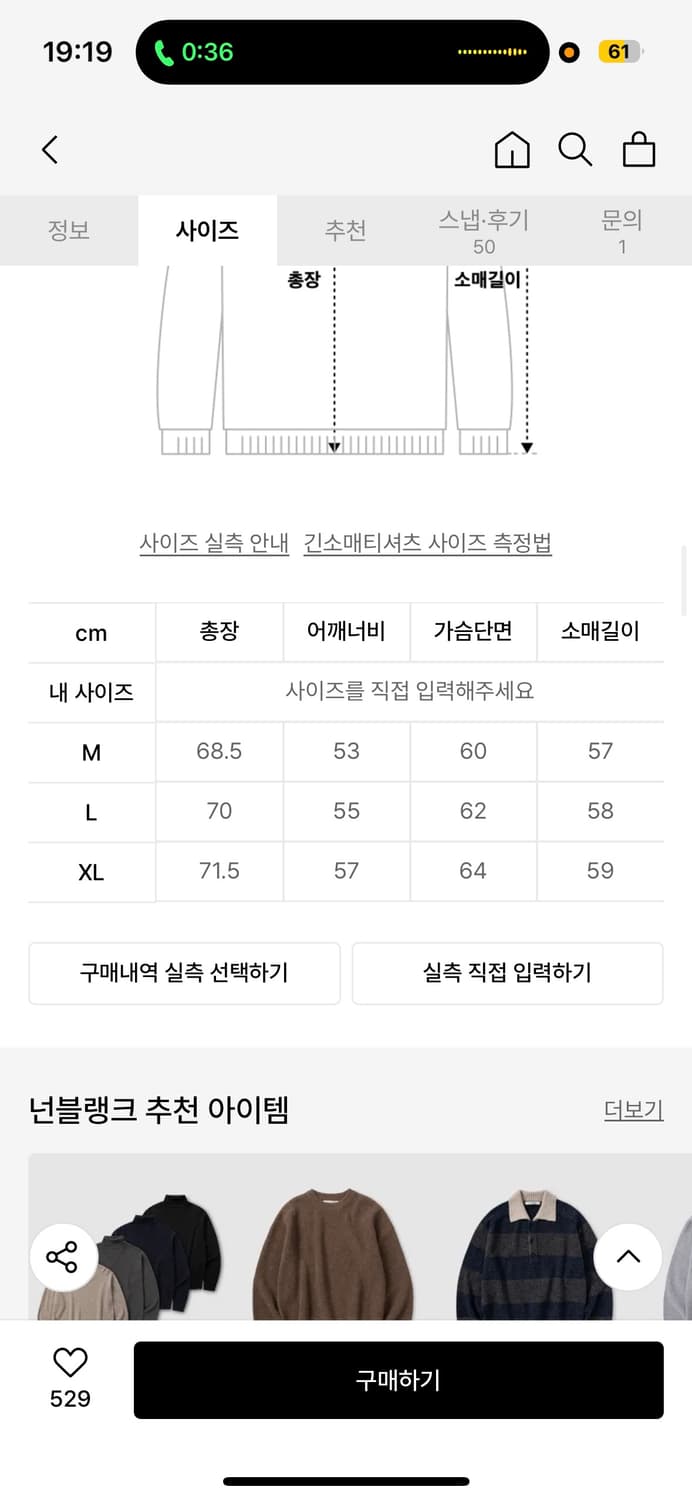The width and height of the screenshot is (692, 1500).
Task: Tap the 구매내역 실측 선택하기 button
Action: [x=184, y=973]
